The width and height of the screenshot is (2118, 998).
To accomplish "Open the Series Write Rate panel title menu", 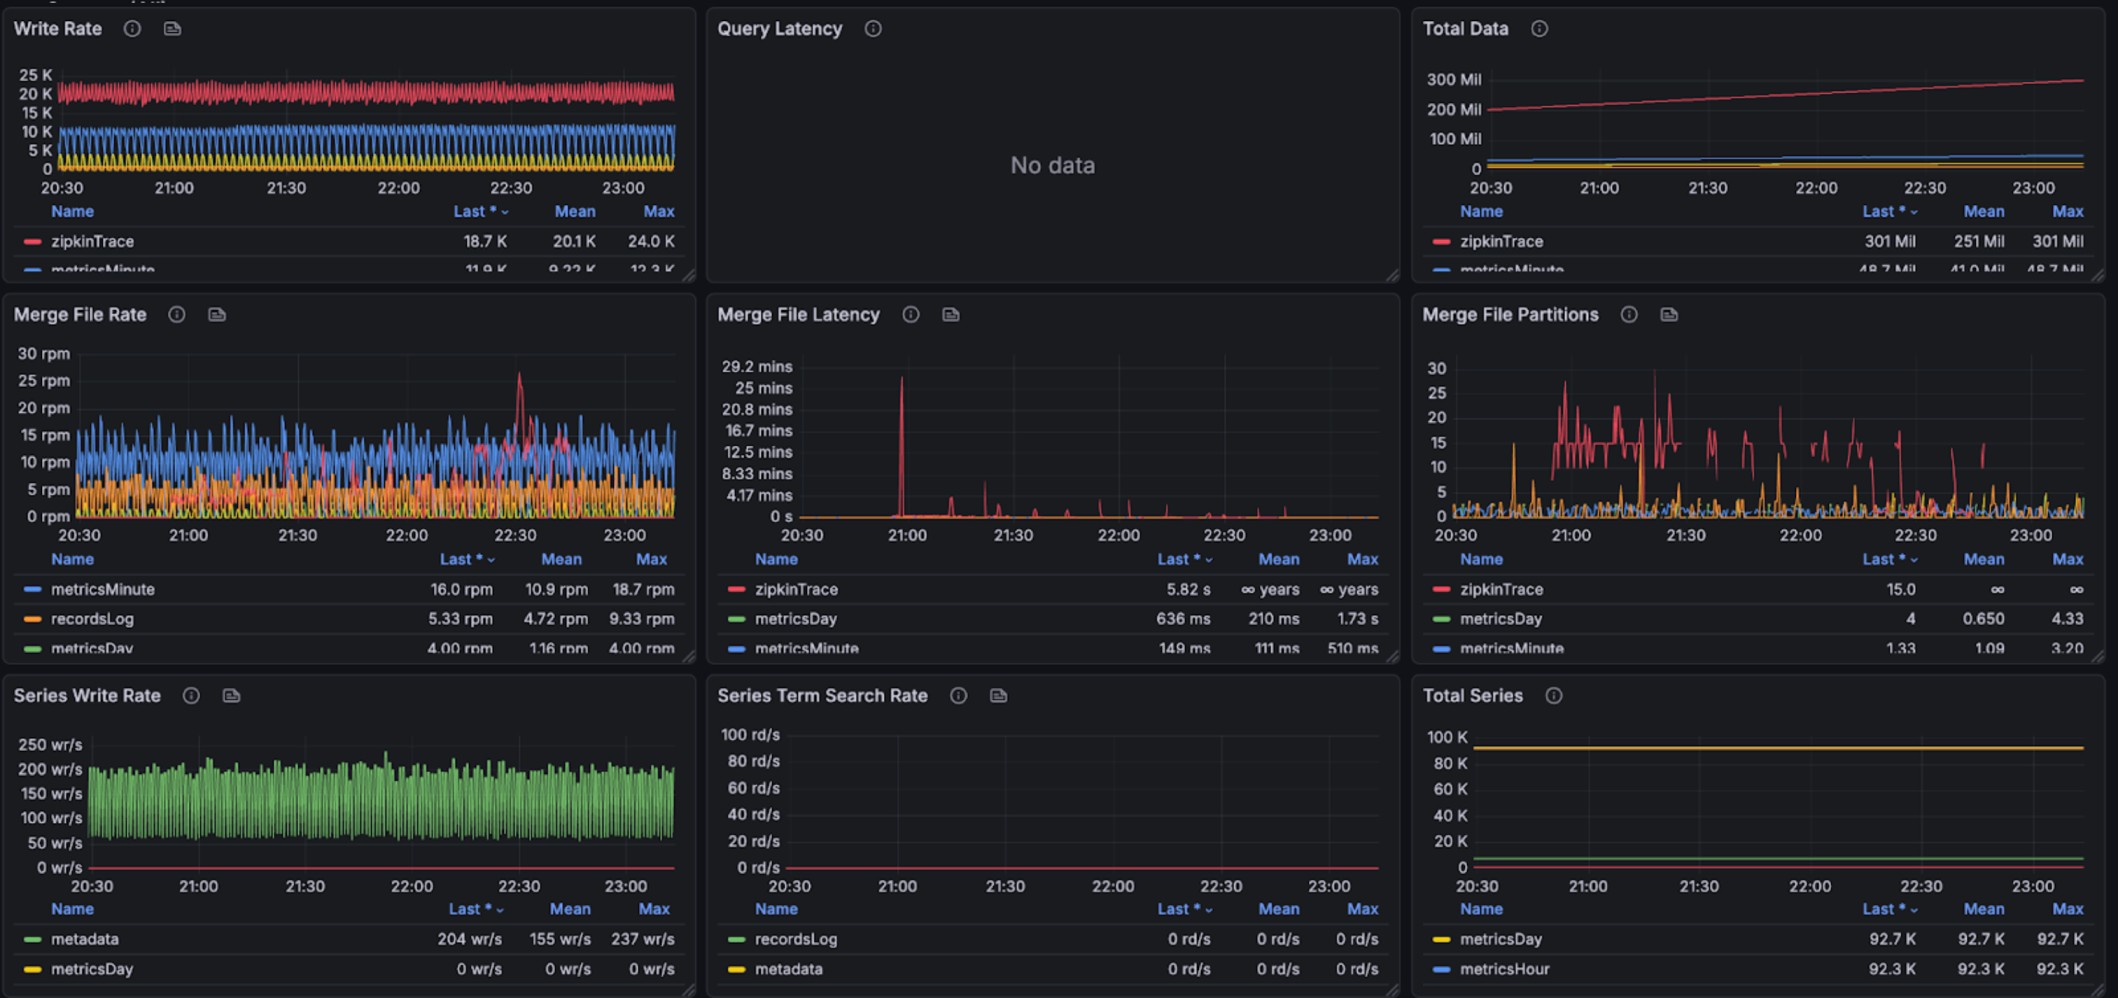I will [x=87, y=696].
